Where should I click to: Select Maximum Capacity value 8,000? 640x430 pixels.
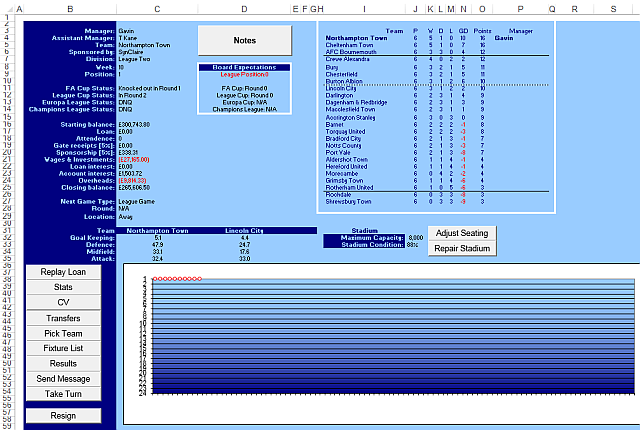click(416, 238)
